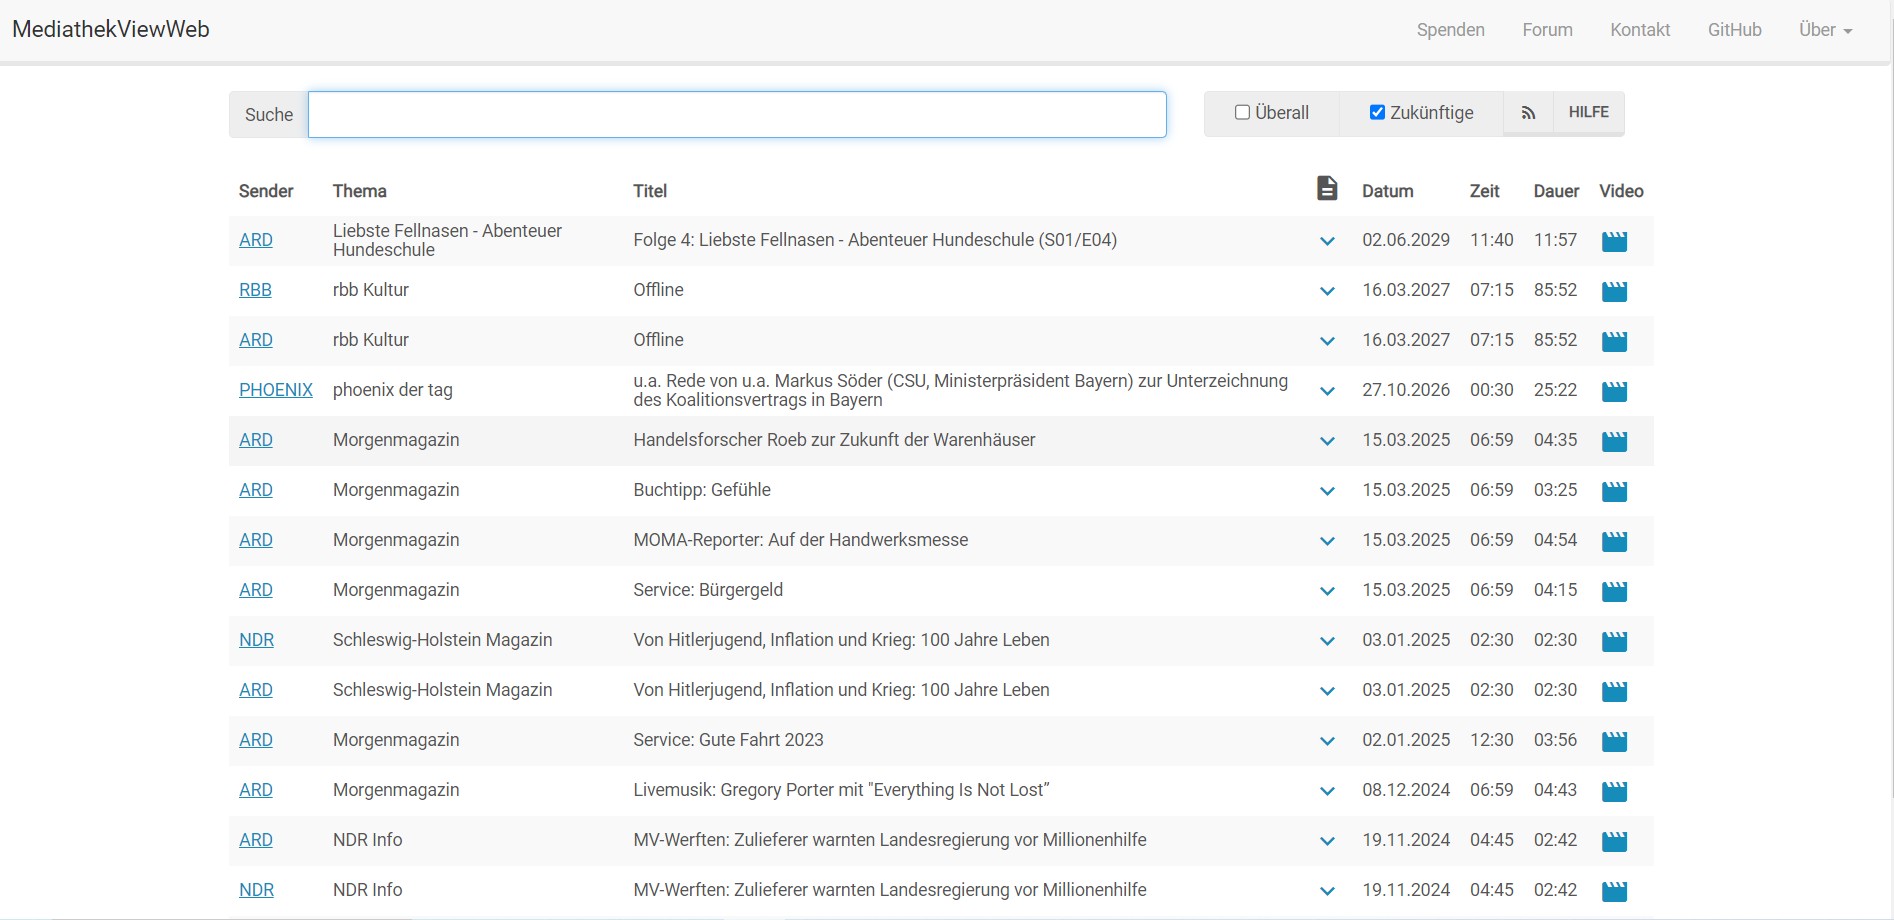Focus the Suche search input field
The width and height of the screenshot is (1894, 920).
click(x=737, y=114)
